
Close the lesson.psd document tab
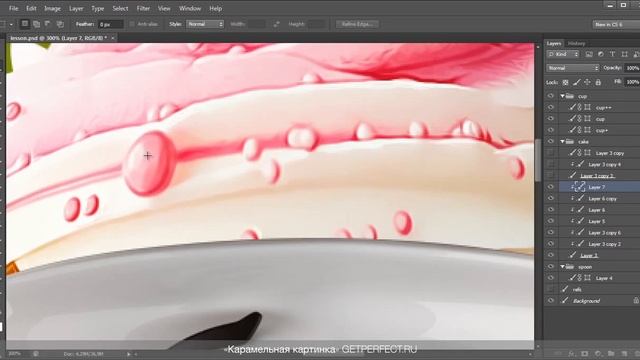113,38
